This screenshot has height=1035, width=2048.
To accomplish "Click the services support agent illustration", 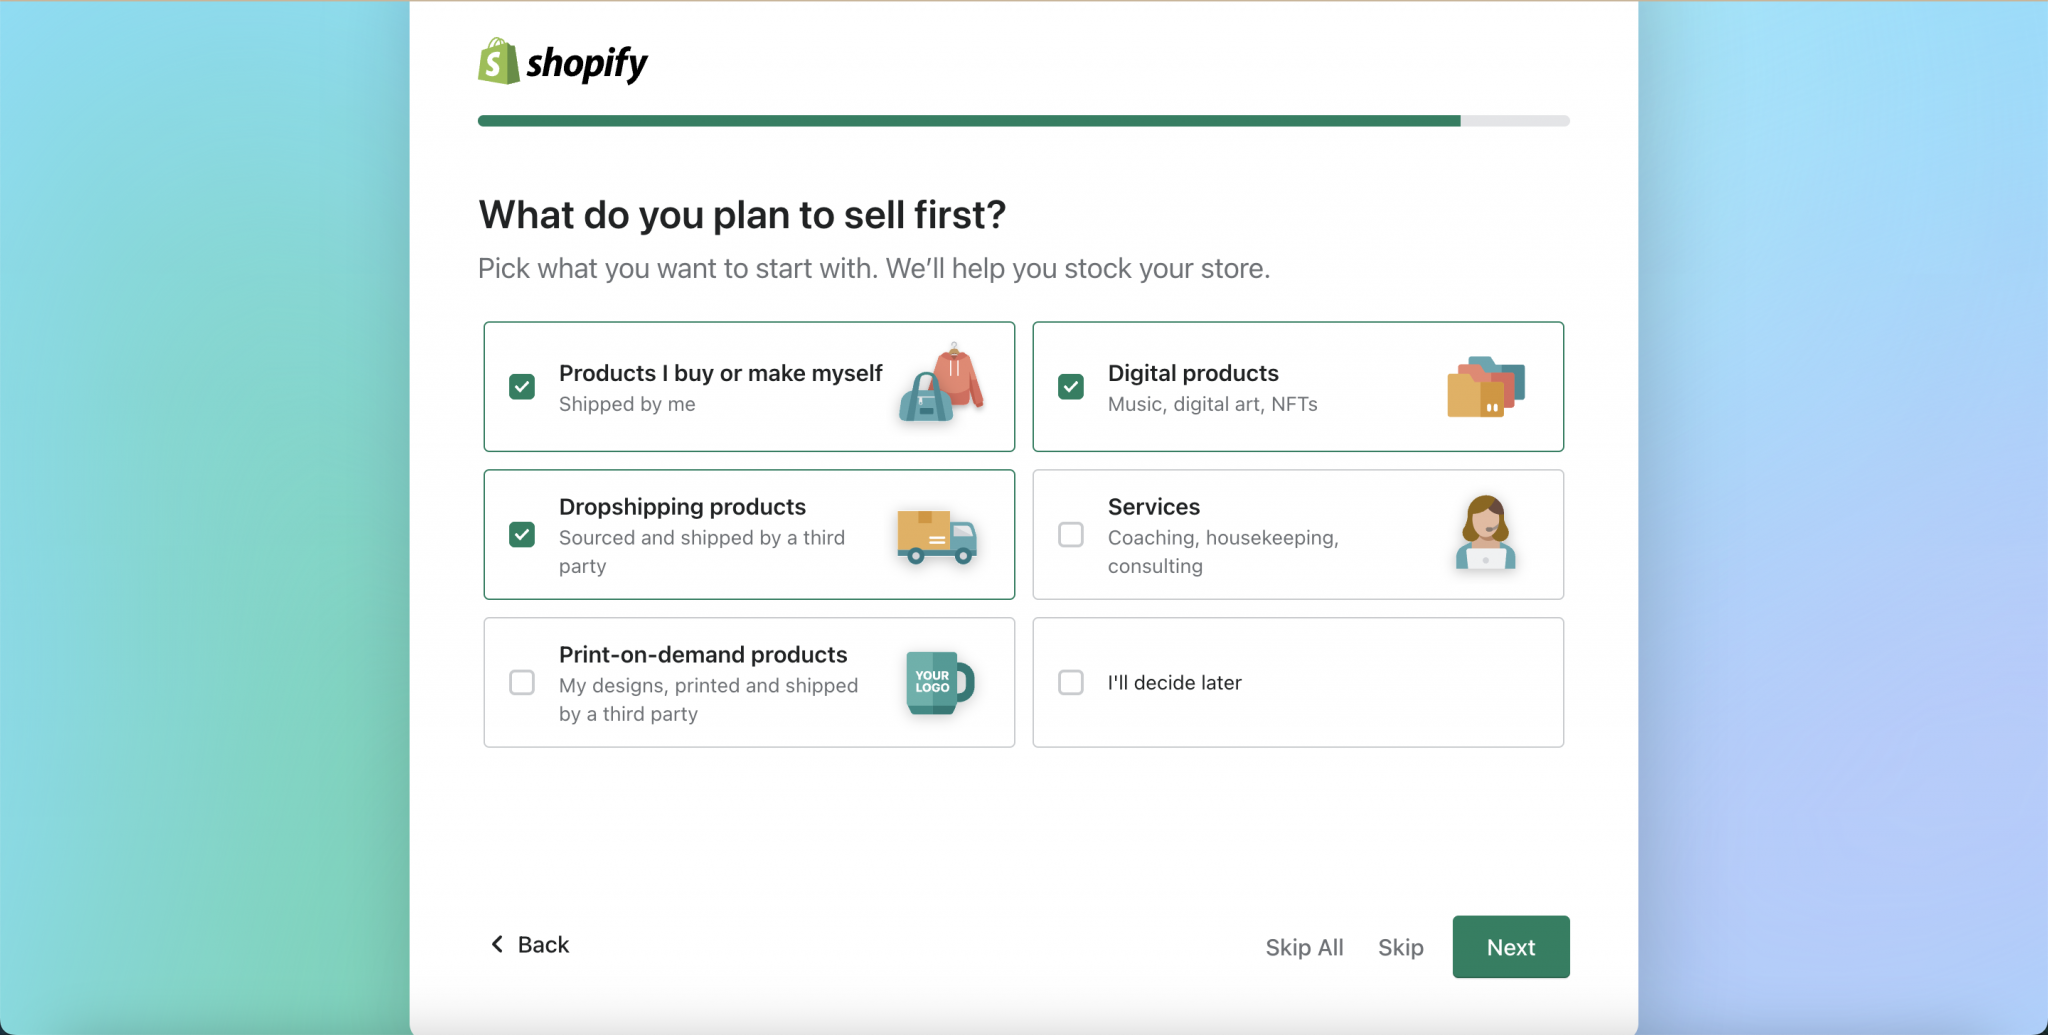I will point(1485,533).
